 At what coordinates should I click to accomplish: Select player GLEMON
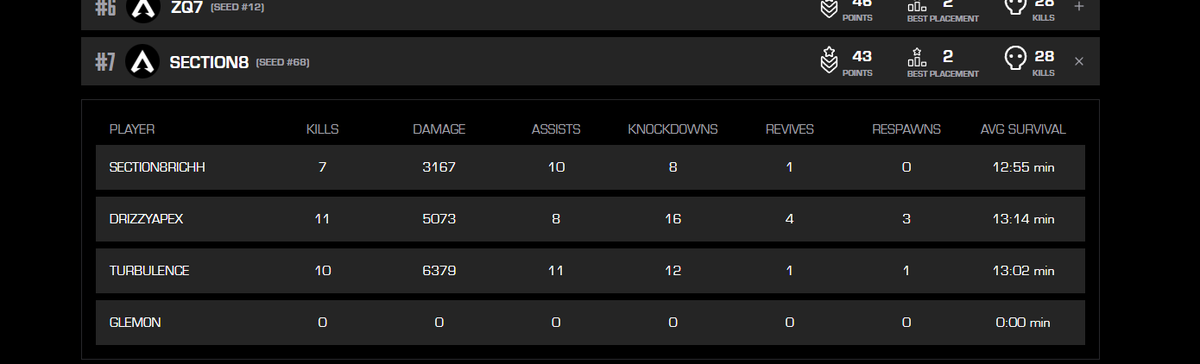(x=135, y=323)
